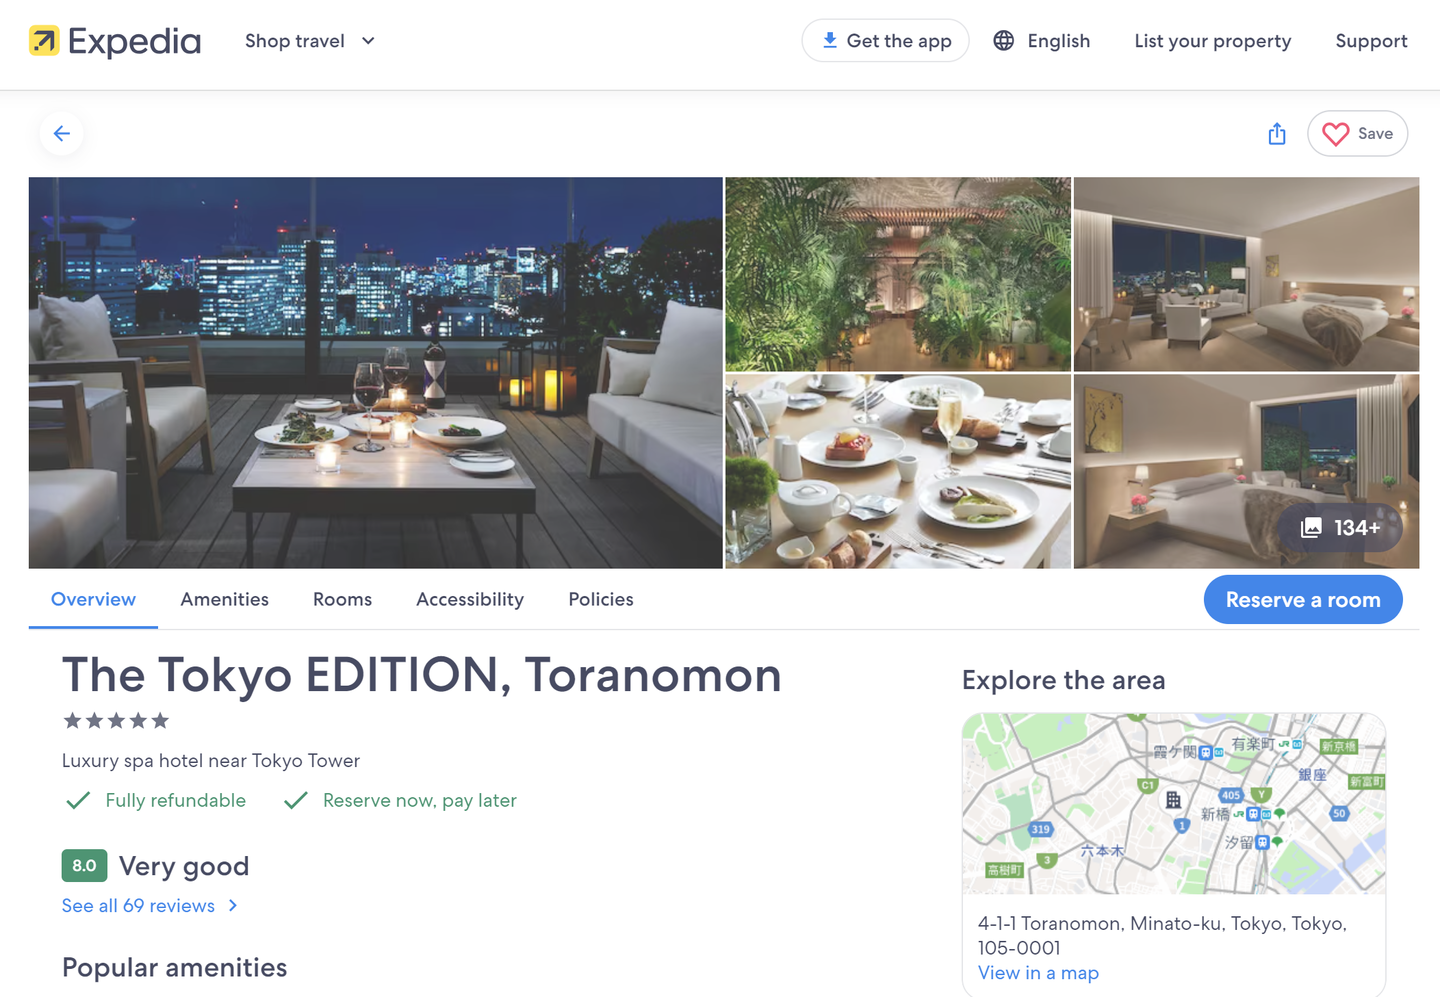Open the Rooms tab

[x=342, y=600]
